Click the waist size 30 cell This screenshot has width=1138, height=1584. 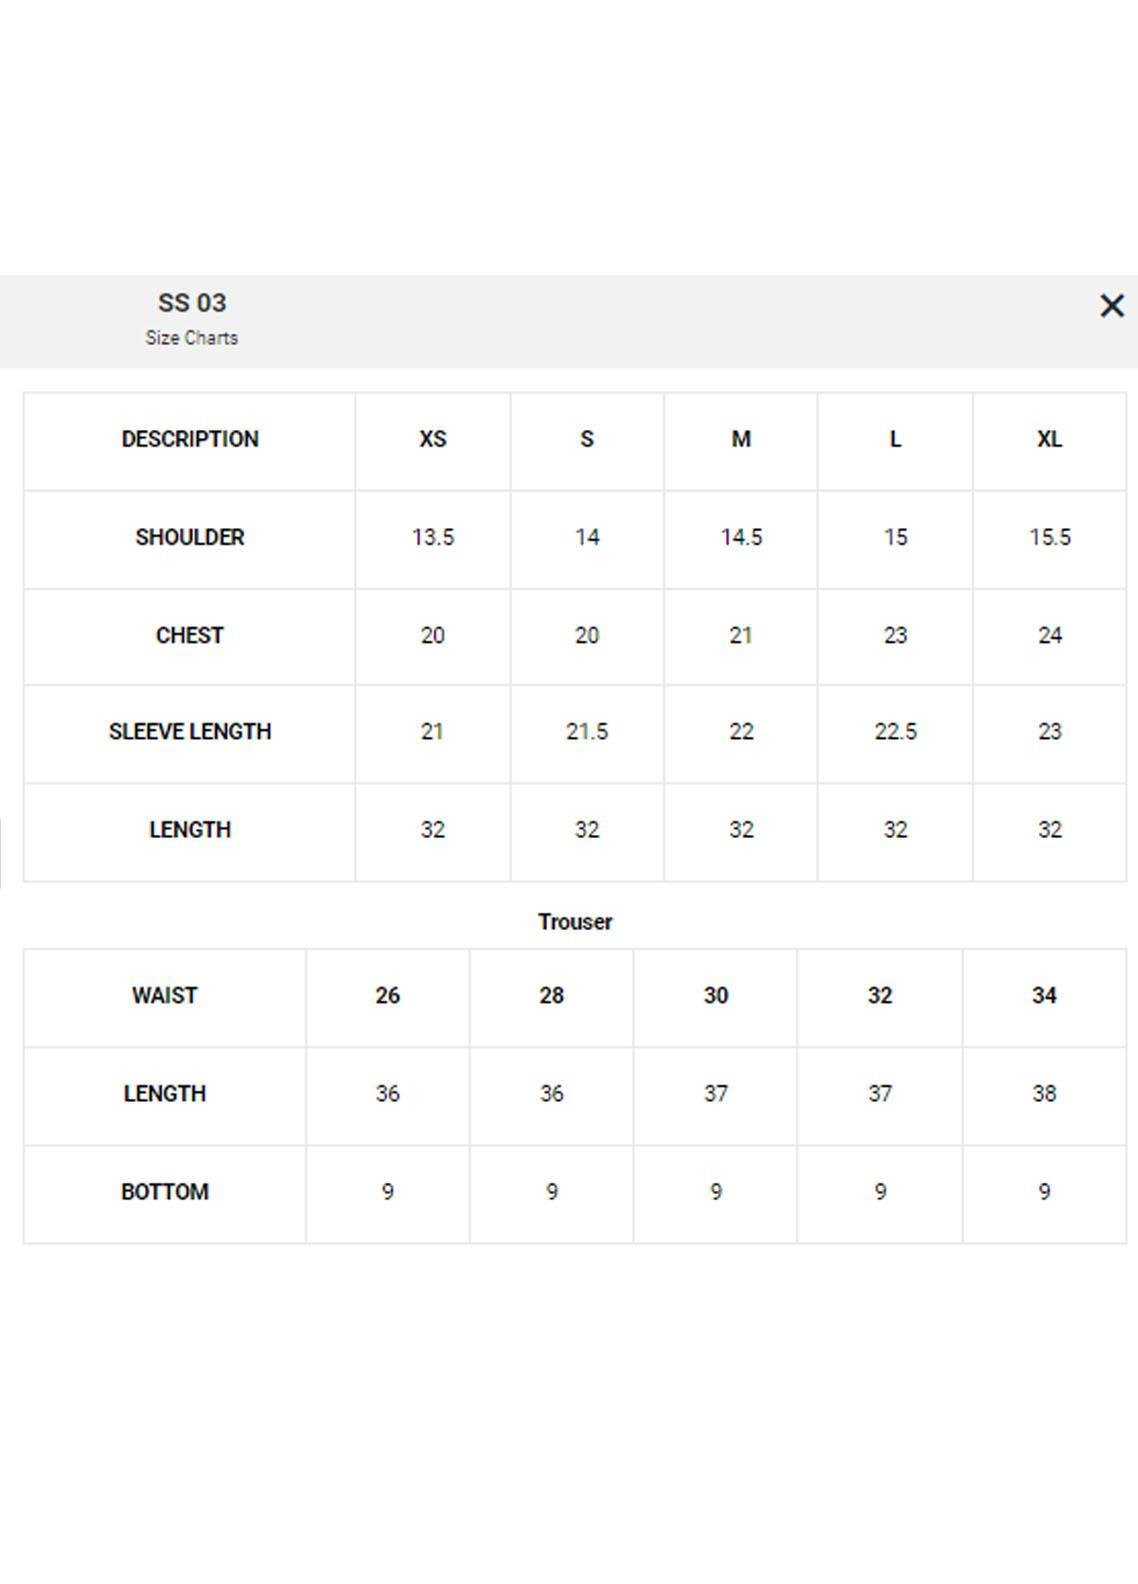[716, 996]
